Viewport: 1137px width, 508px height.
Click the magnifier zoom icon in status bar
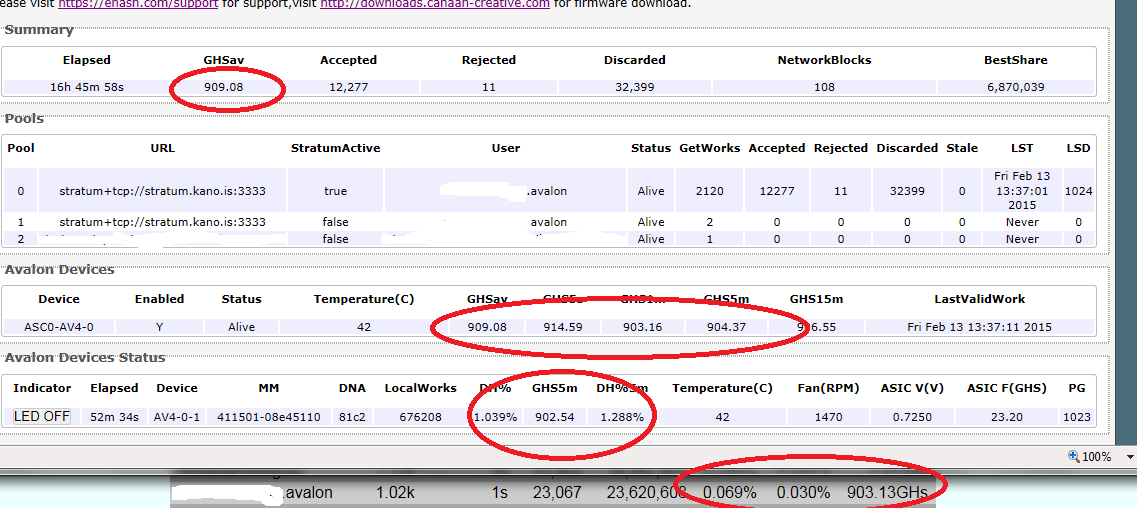pyautogui.click(x=1074, y=456)
